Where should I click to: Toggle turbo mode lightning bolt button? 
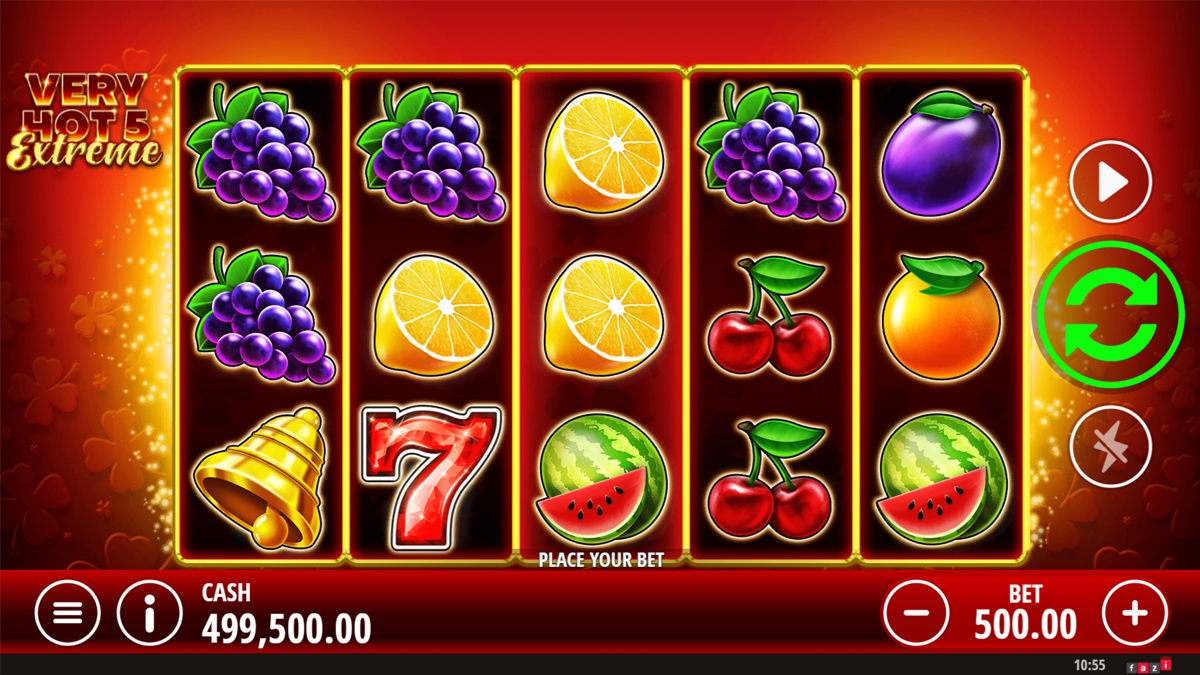click(x=1110, y=444)
